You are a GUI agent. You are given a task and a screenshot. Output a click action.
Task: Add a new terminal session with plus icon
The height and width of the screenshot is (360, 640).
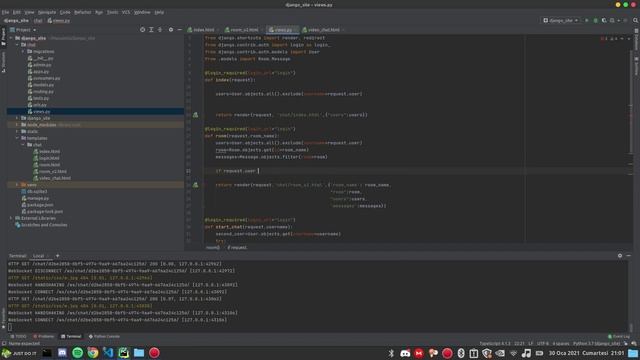click(x=58, y=256)
